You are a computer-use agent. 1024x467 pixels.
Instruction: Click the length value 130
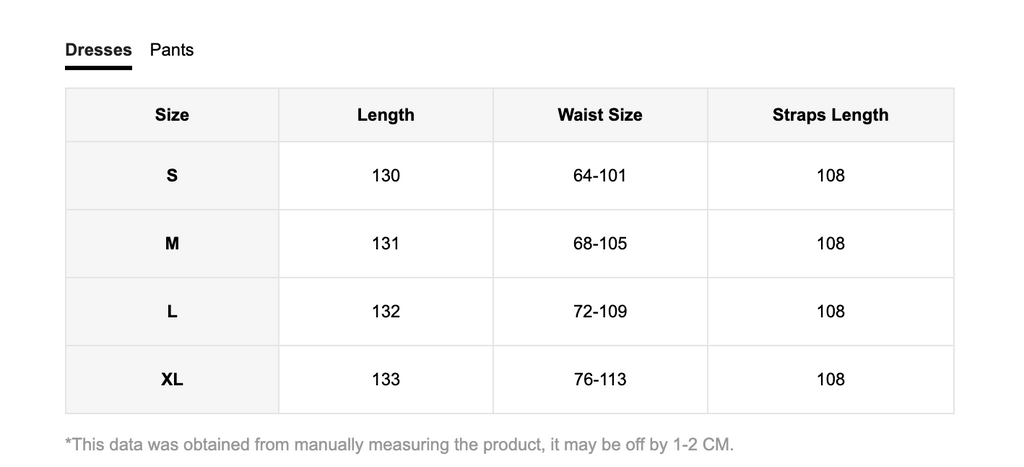(386, 176)
